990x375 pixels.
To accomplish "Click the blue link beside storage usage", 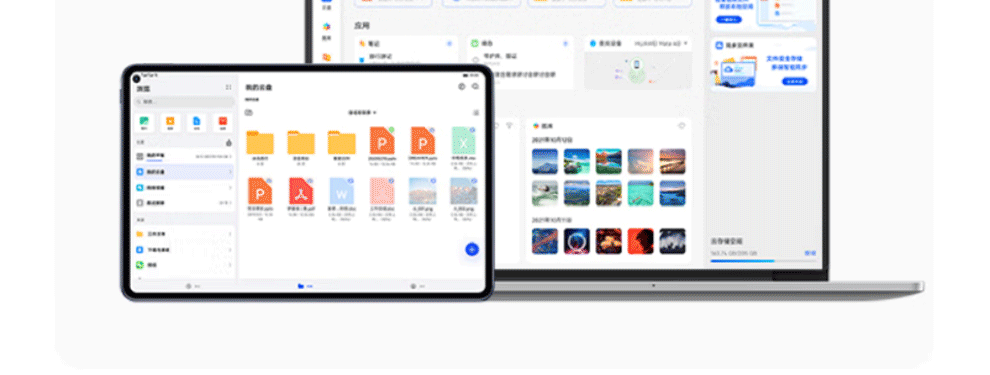I will click(810, 253).
